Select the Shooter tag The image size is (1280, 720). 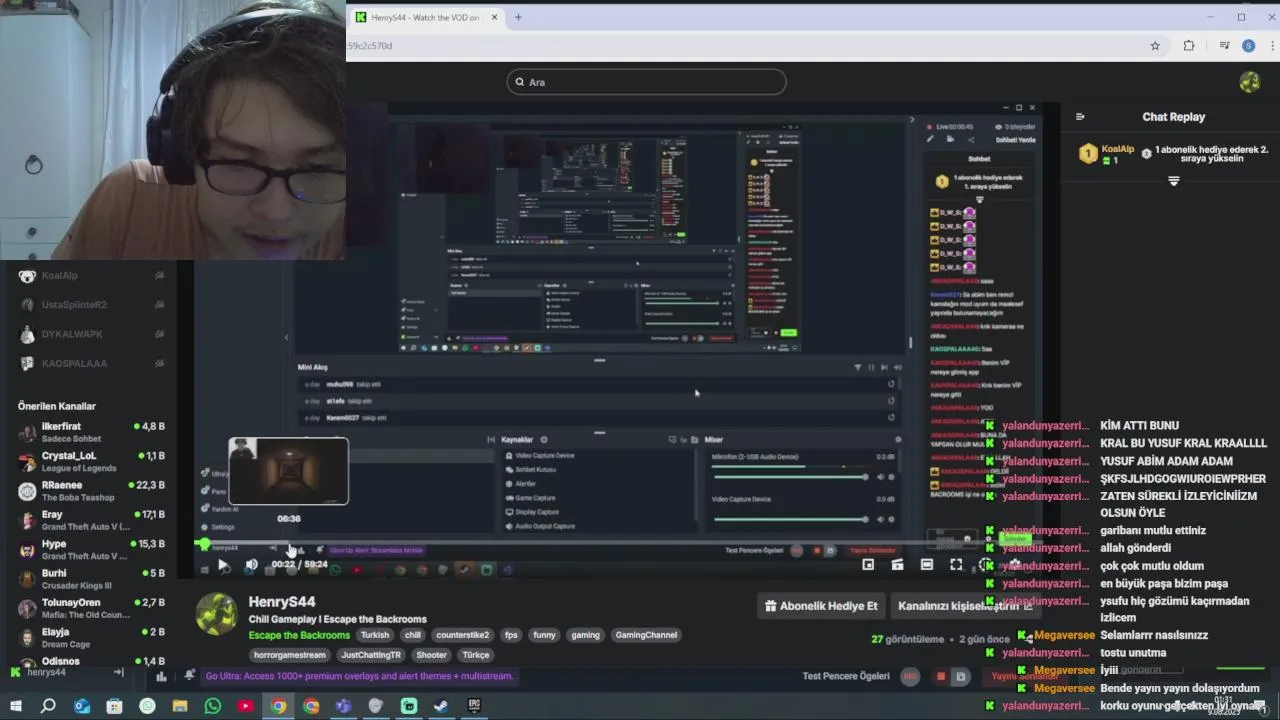tap(431, 655)
